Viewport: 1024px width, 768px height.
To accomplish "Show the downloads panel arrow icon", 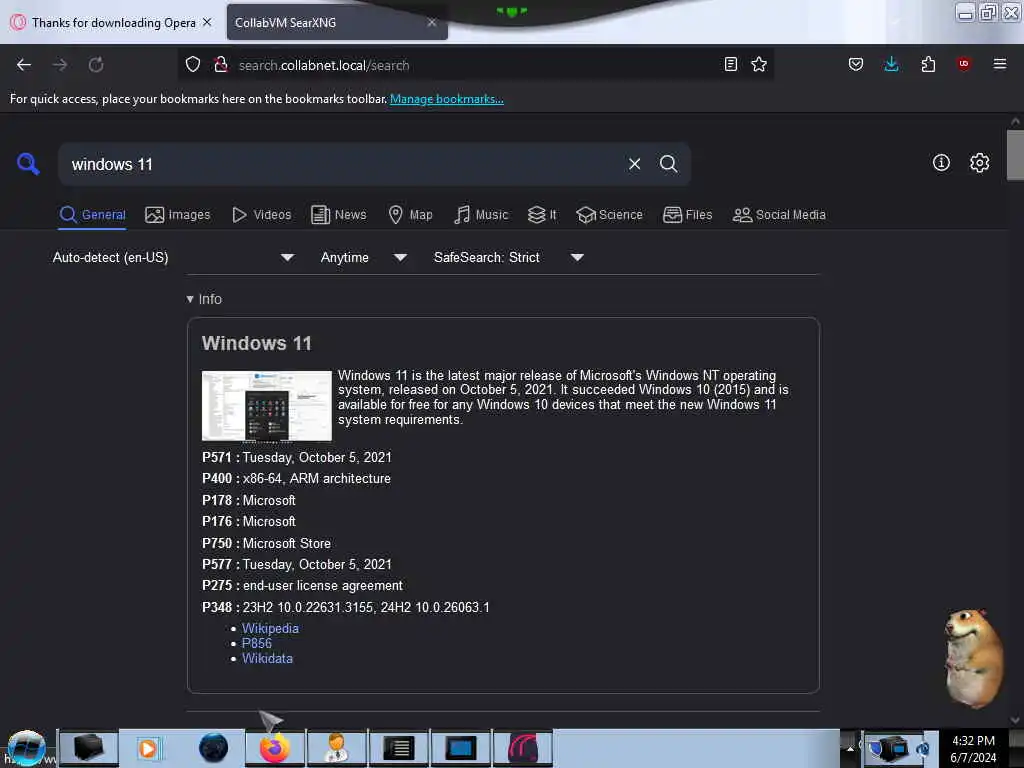I will [891, 64].
